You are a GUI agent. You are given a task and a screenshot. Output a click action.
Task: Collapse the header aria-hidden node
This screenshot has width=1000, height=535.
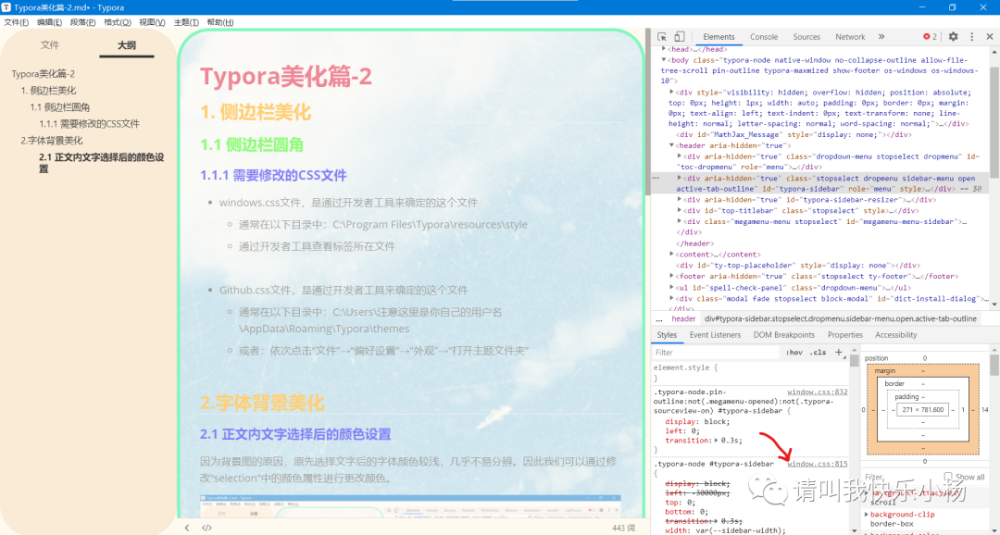[672, 145]
